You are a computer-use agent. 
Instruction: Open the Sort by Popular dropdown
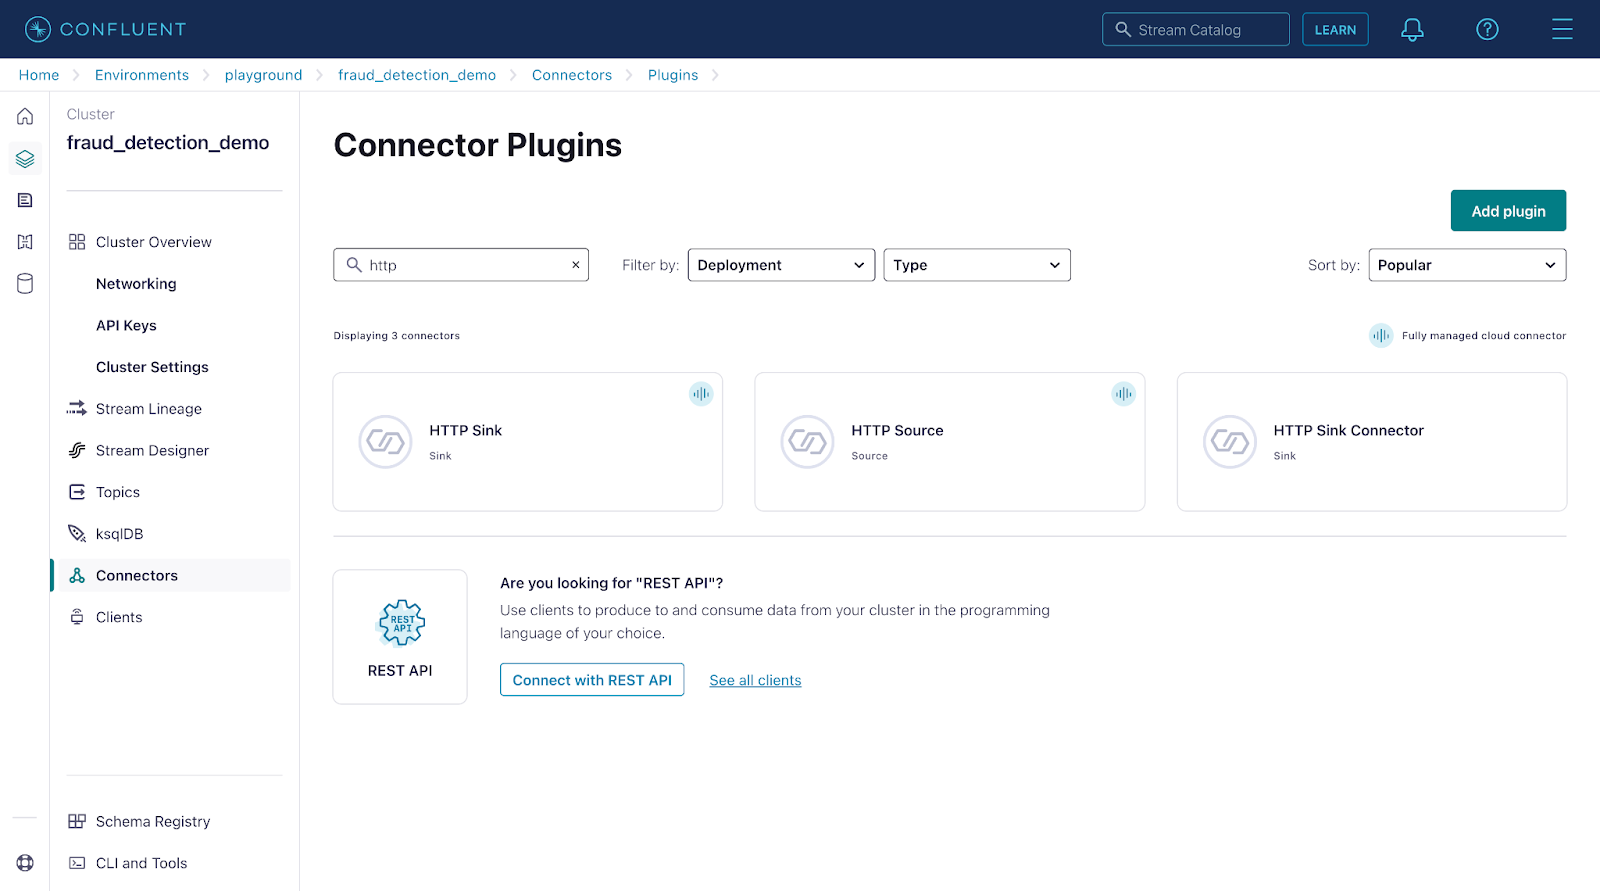[1467, 265]
